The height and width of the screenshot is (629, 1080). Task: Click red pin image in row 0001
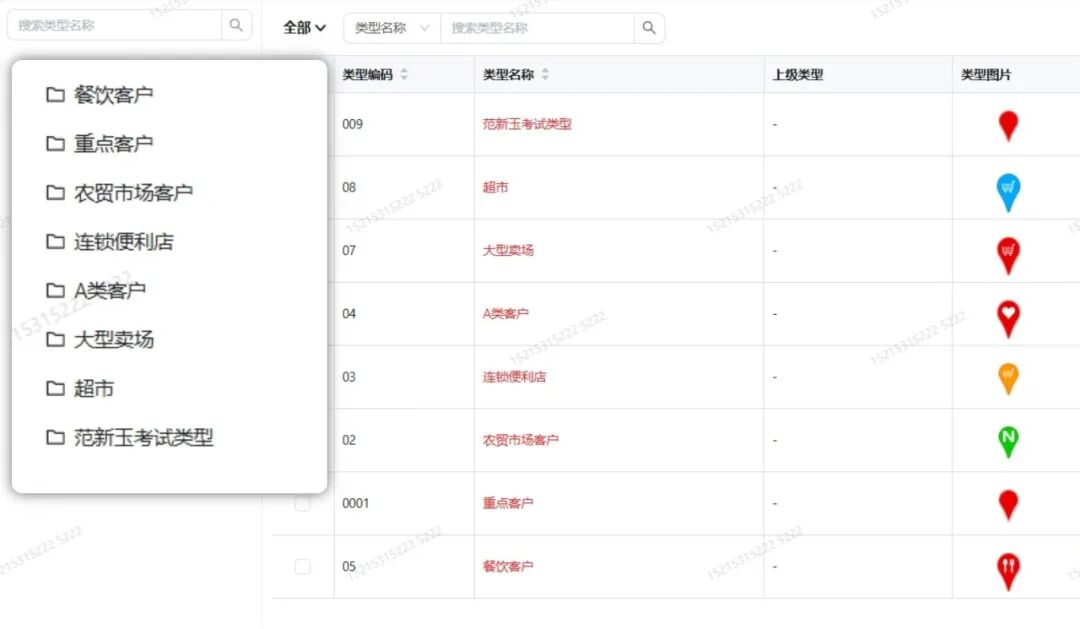(x=1008, y=504)
